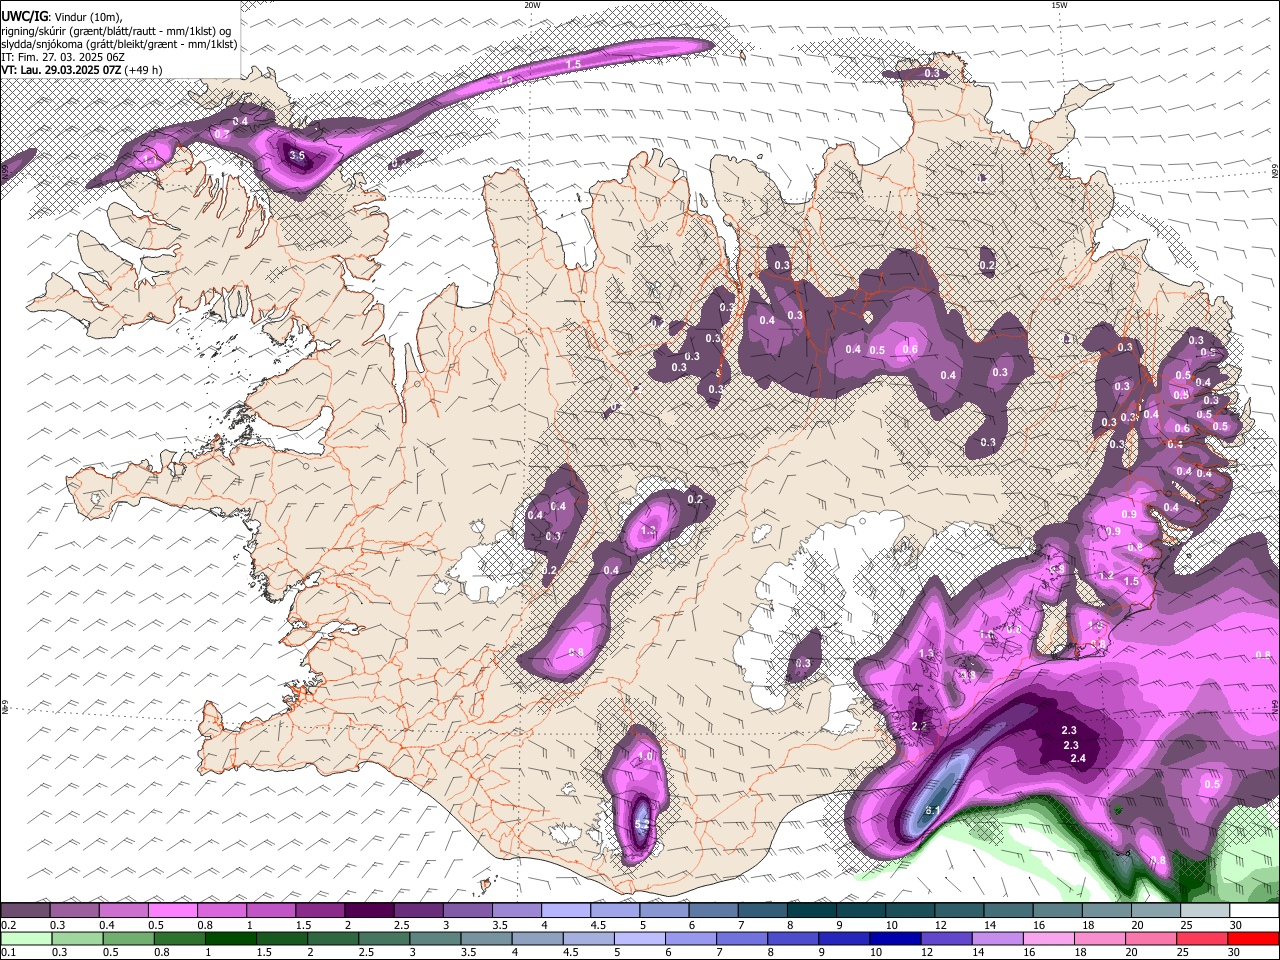This screenshot has height=960, width=1280.
Task: Pick the white upper legend swatch after 30
Action: [x=1254, y=911]
